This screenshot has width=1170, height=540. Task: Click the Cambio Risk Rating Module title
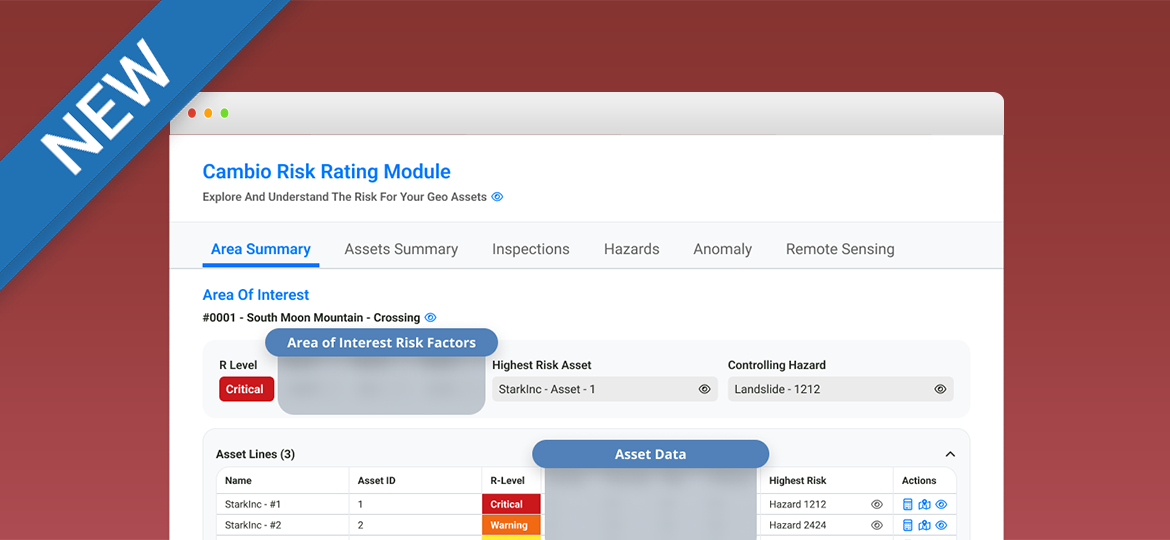click(327, 172)
